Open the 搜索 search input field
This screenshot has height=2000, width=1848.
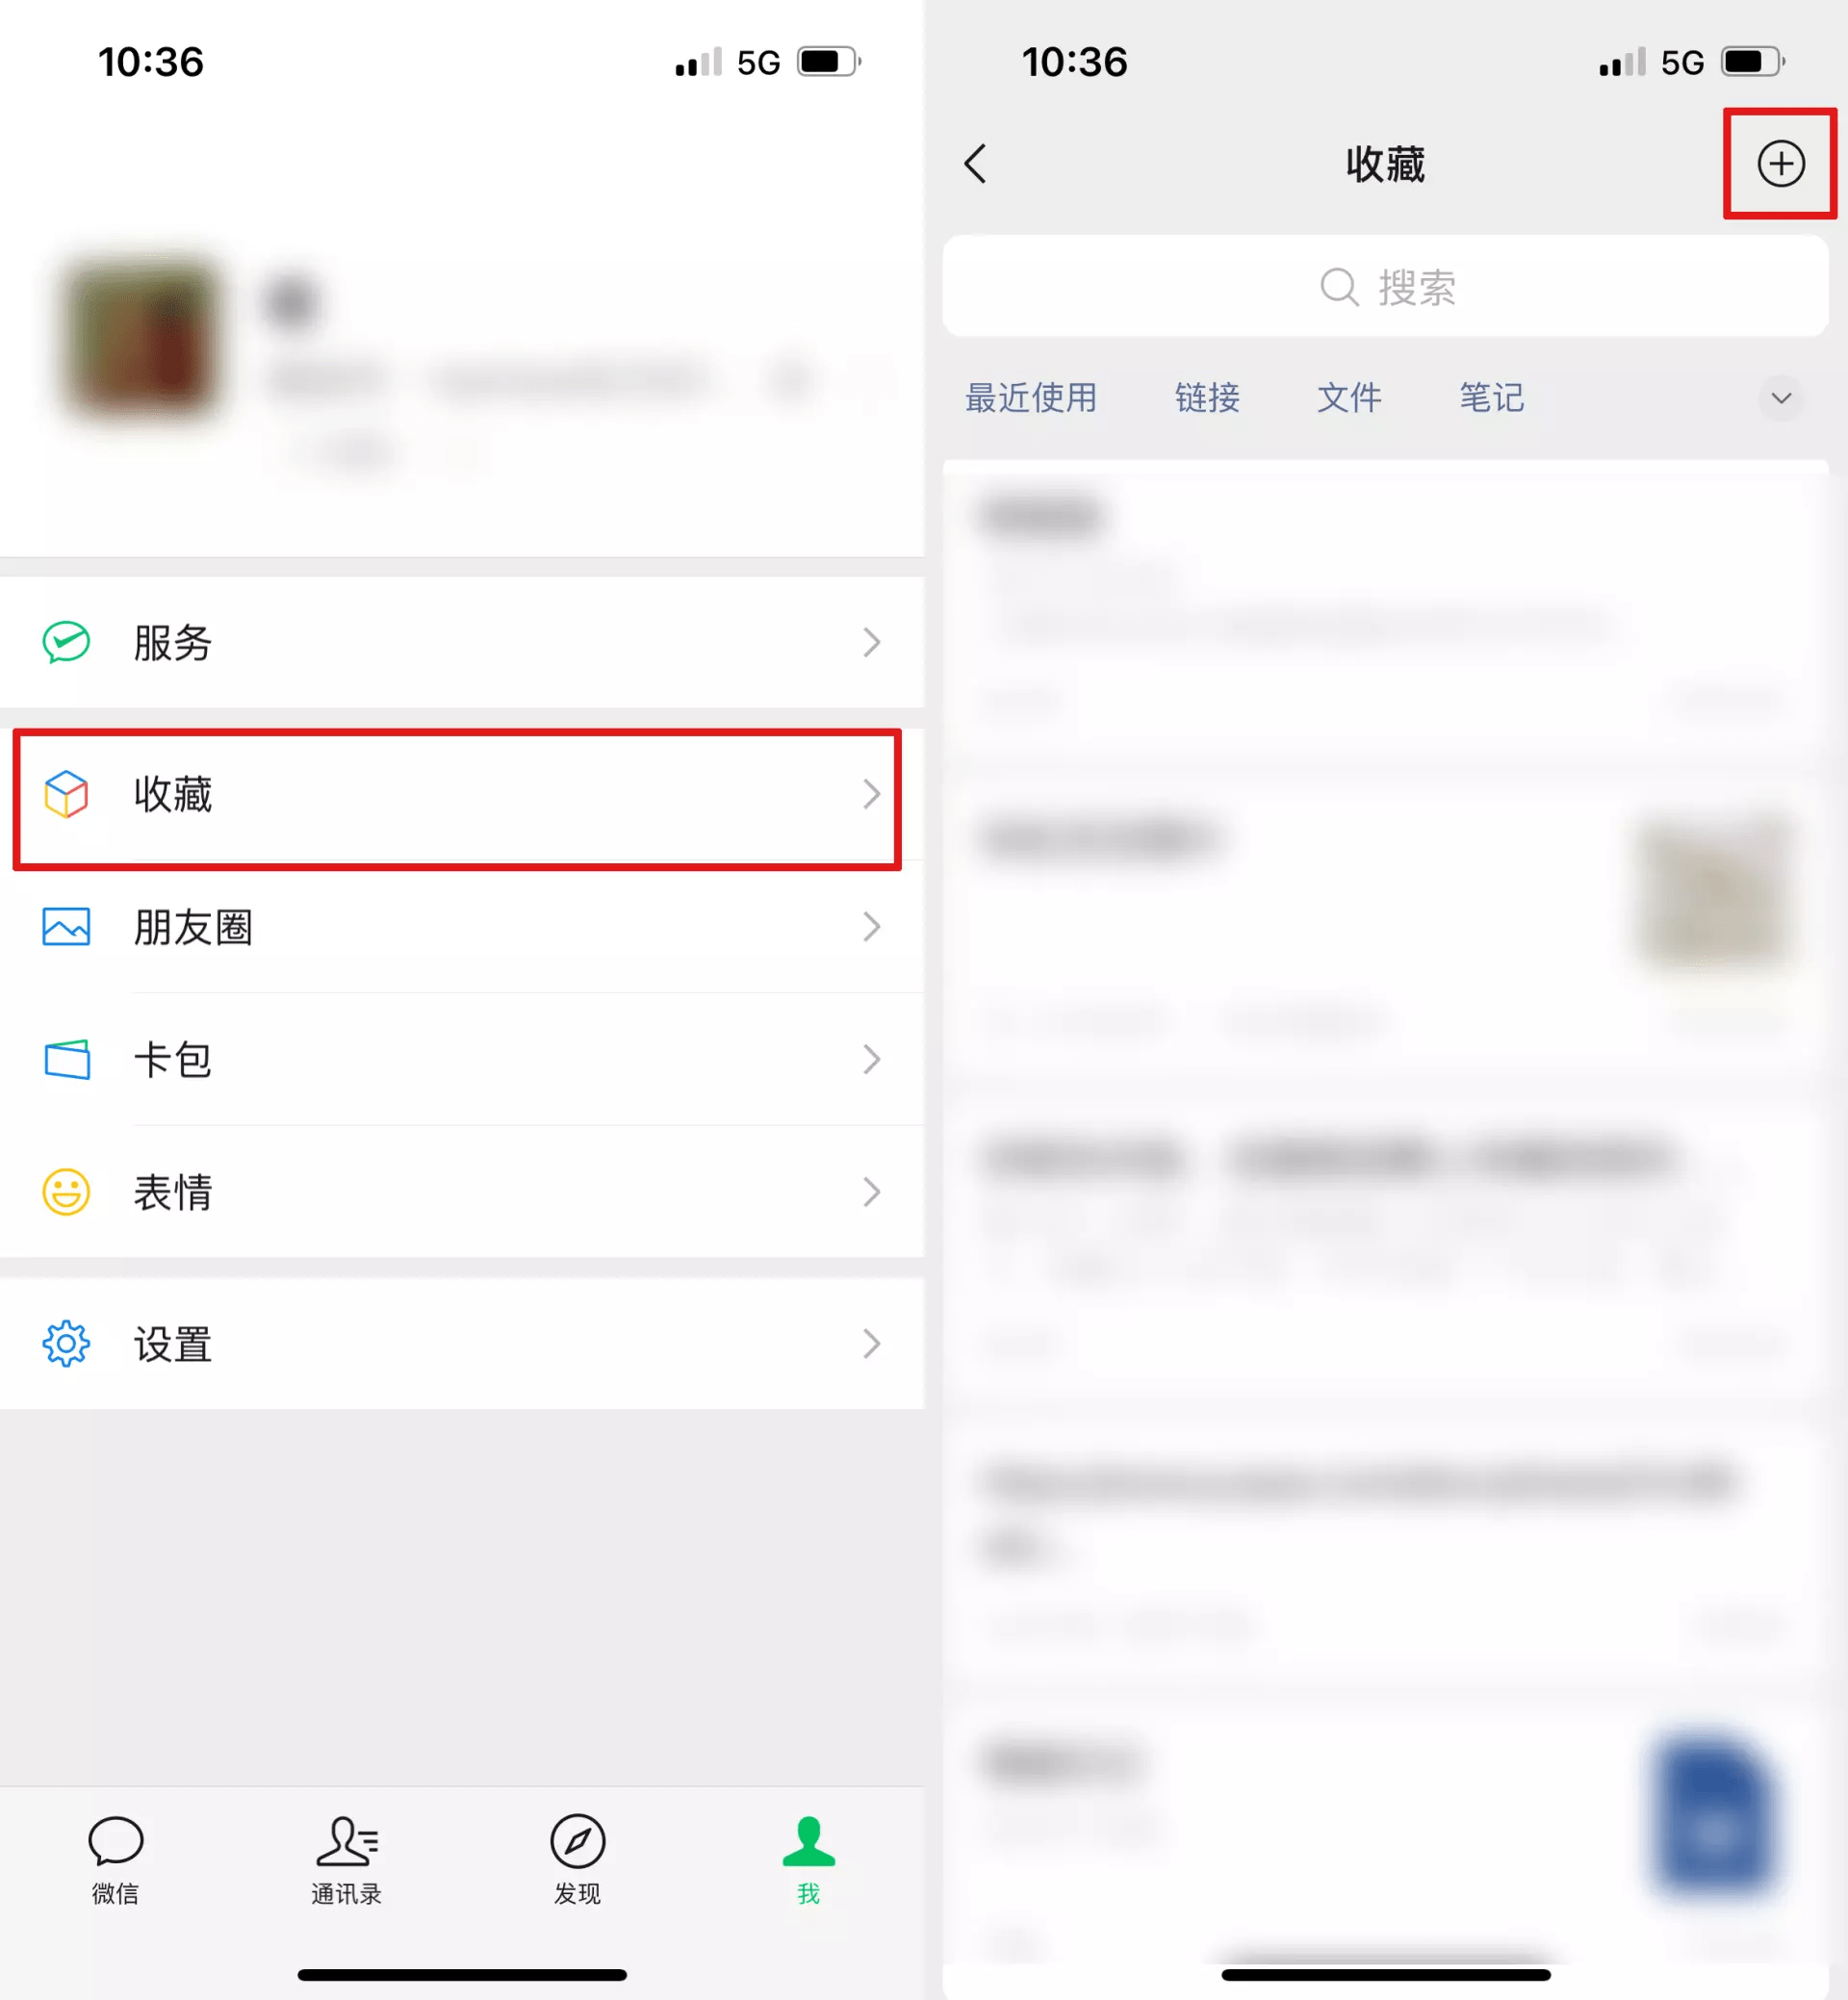(1385, 288)
